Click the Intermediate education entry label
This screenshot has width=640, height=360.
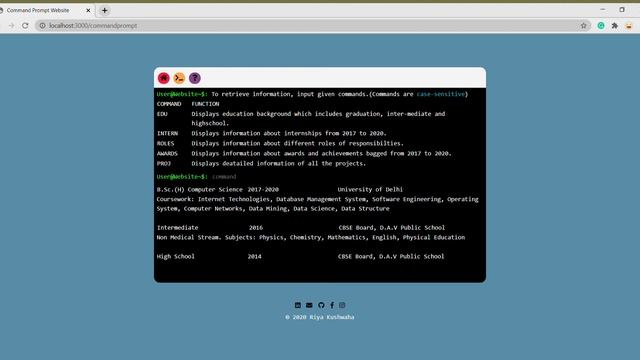pos(178,228)
